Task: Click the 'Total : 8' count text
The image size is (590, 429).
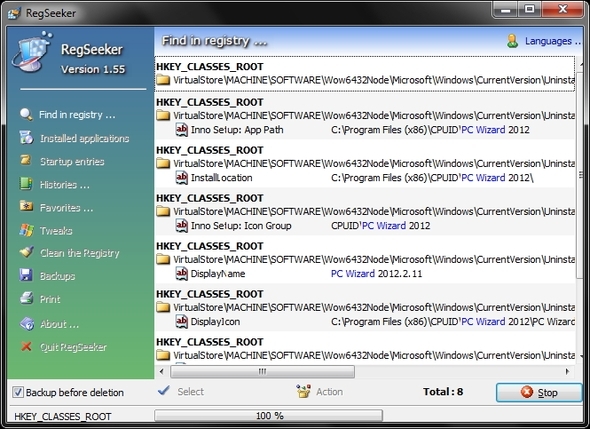Action: [x=443, y=392]
